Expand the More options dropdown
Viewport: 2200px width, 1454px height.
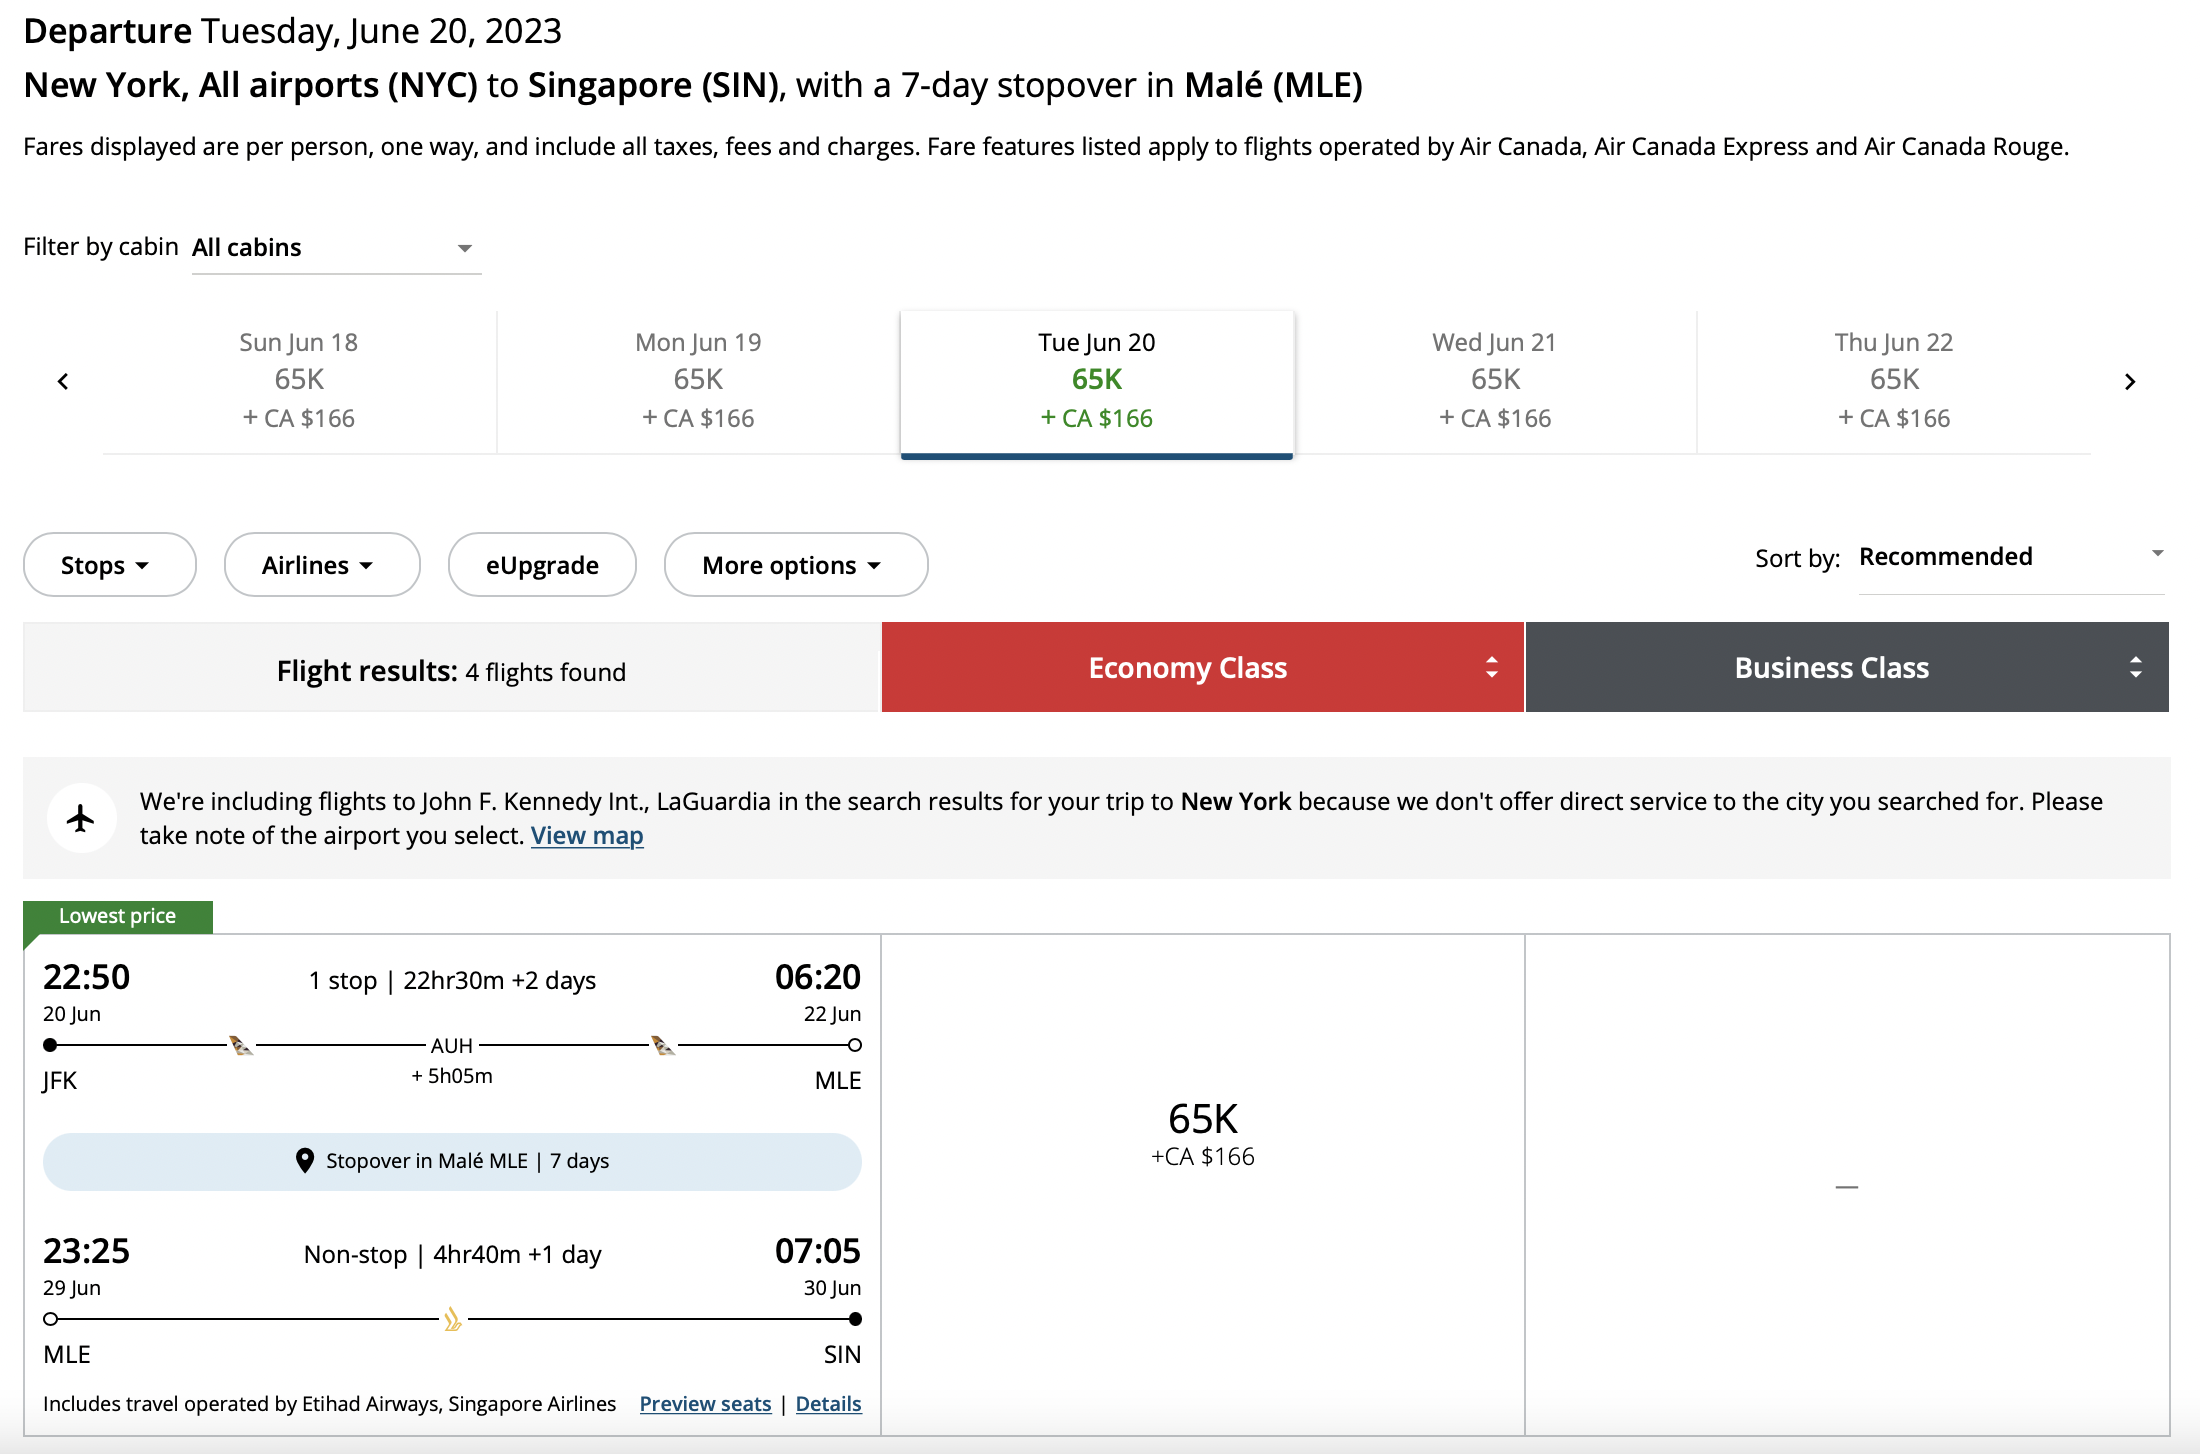pos(796,565)
